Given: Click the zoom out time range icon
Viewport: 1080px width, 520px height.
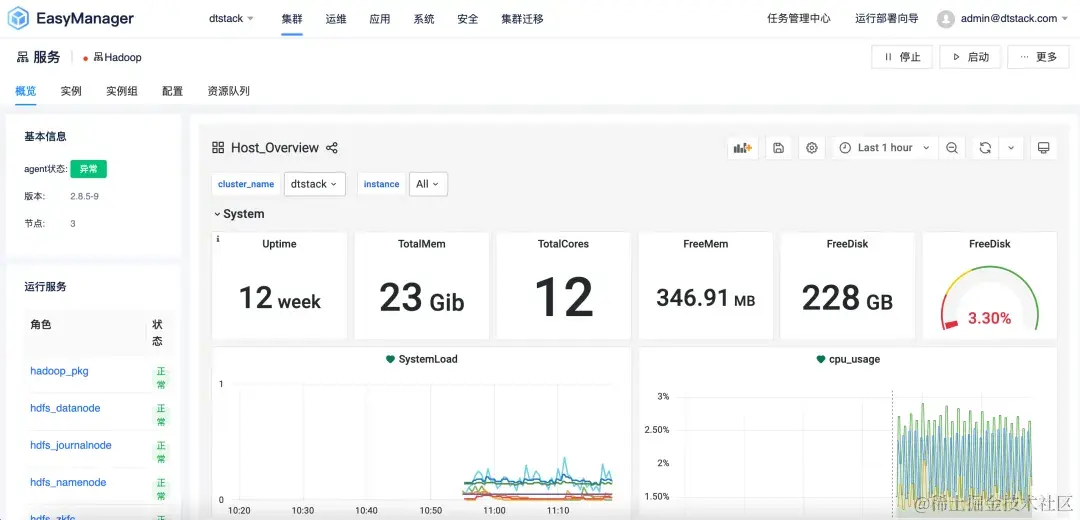Looking at the screenshot, I should point(952,148).
